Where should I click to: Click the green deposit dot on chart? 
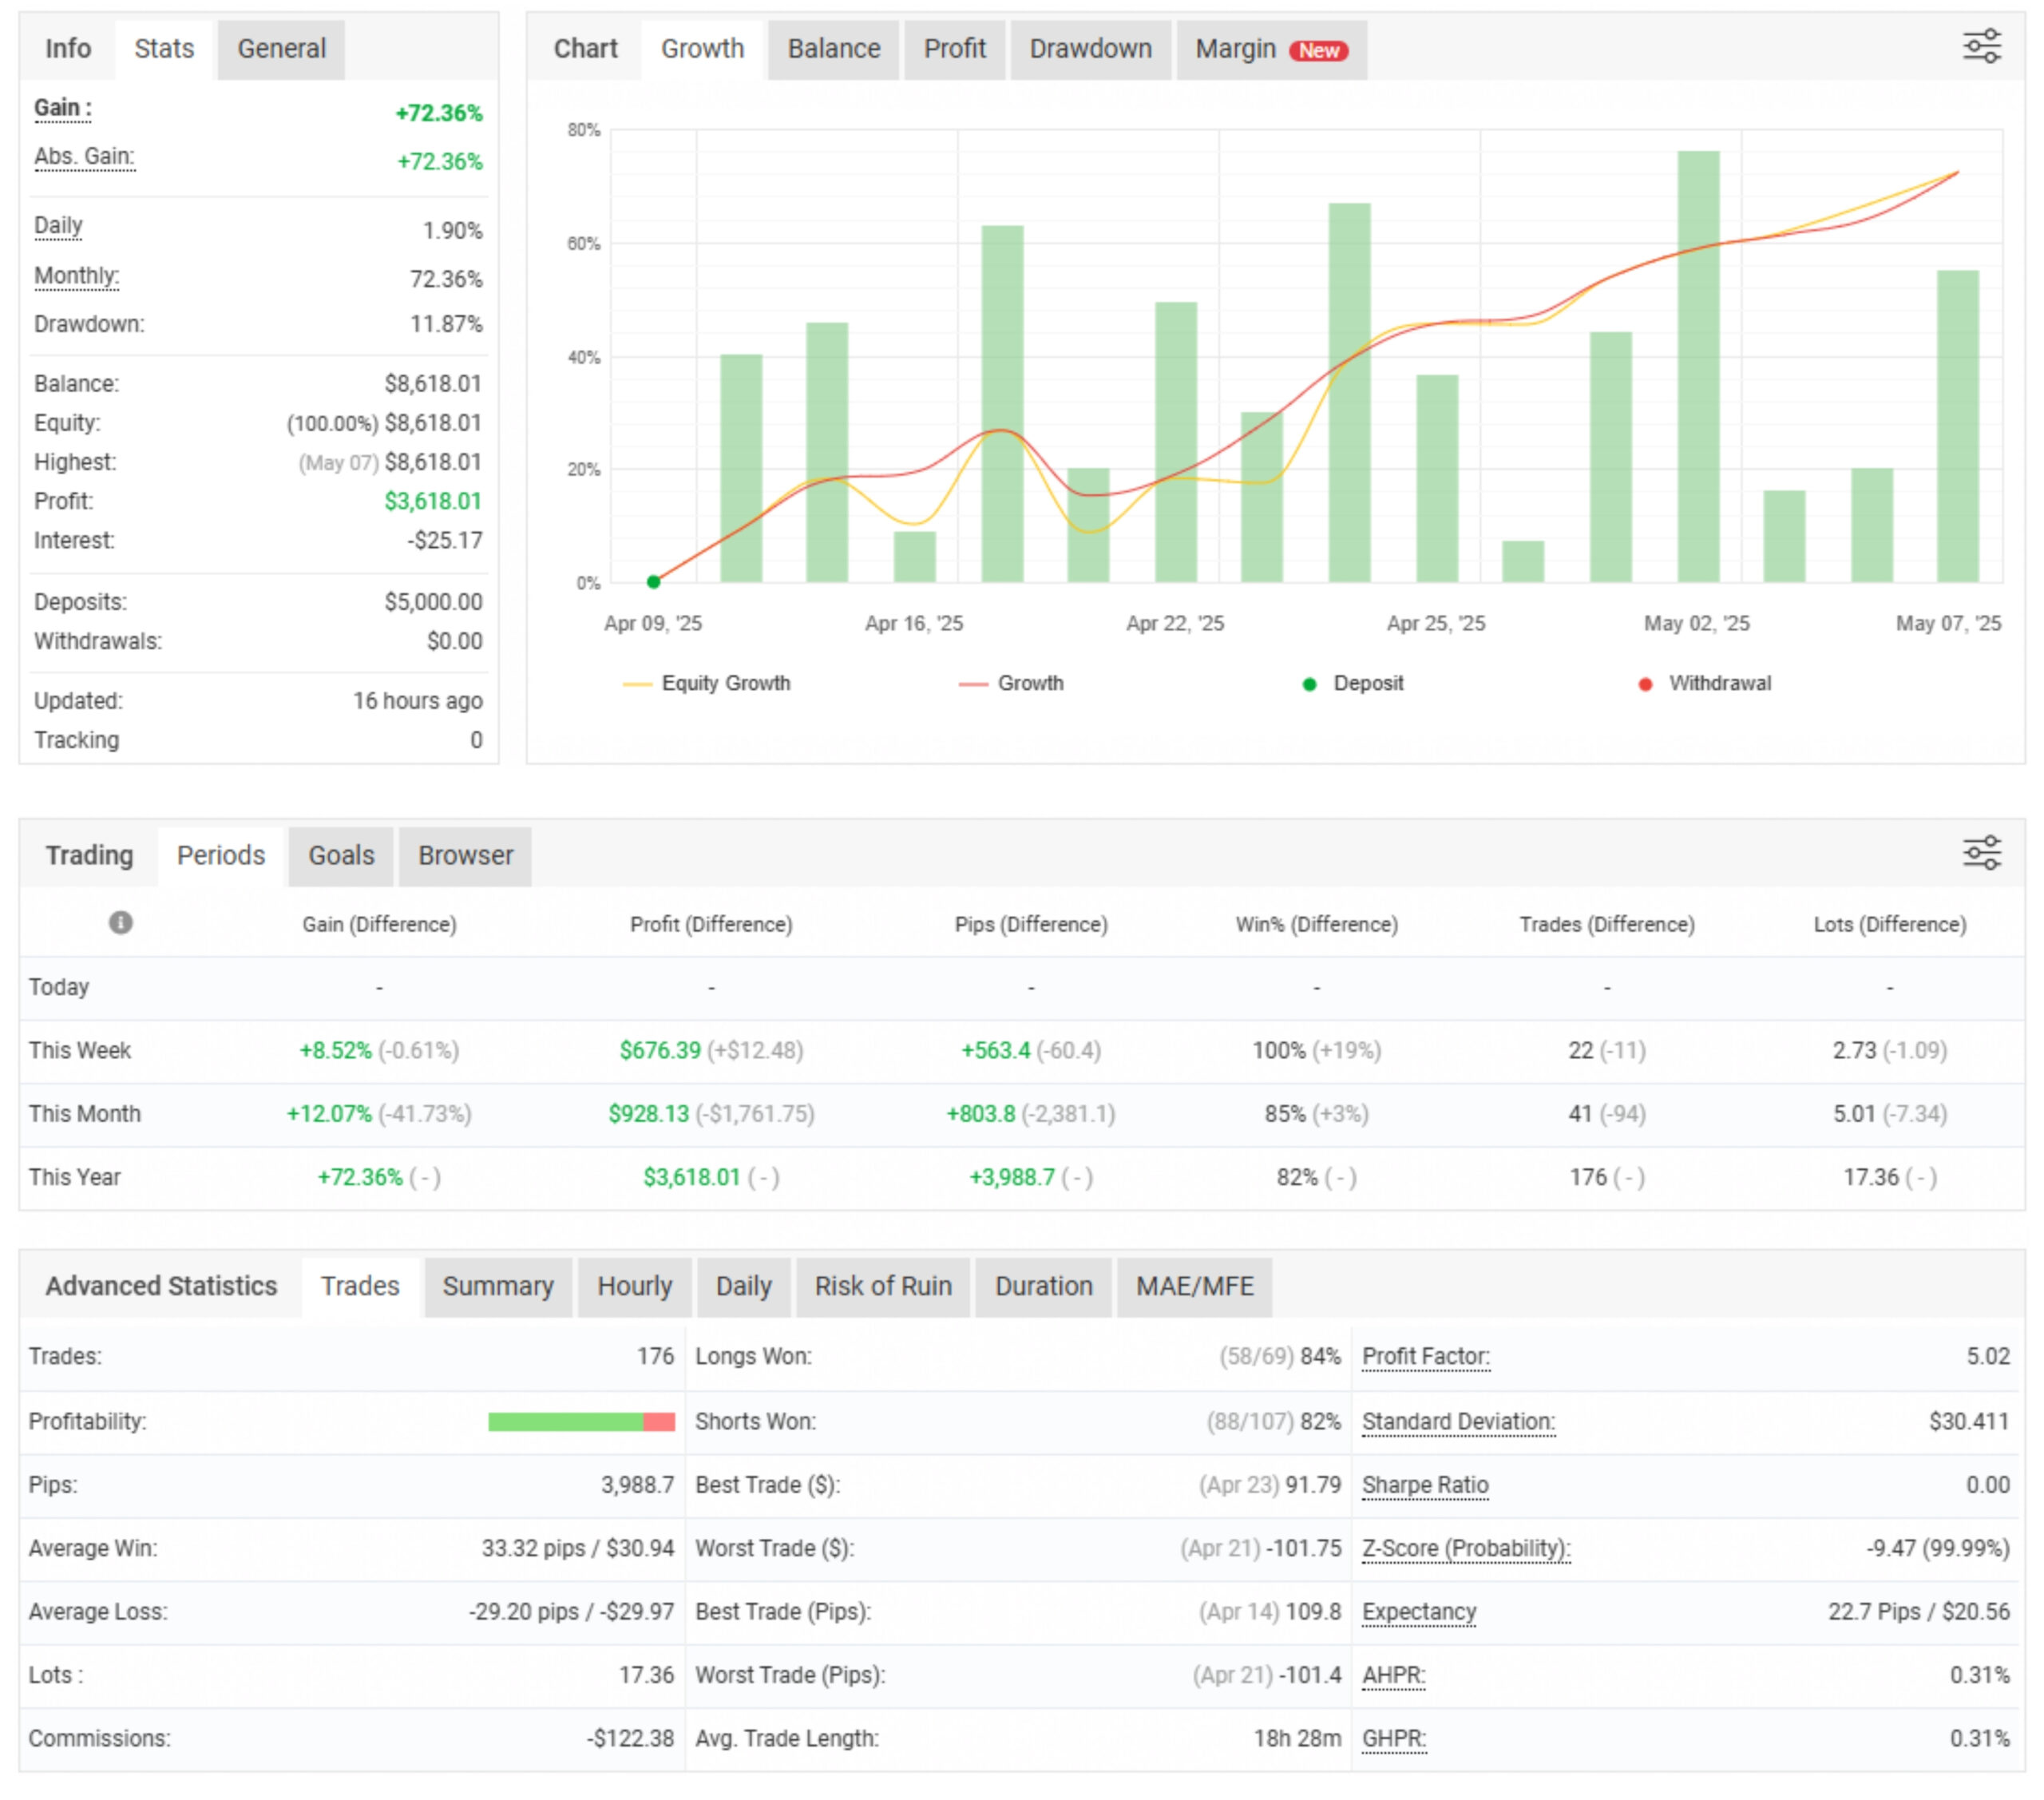point(653,581)
